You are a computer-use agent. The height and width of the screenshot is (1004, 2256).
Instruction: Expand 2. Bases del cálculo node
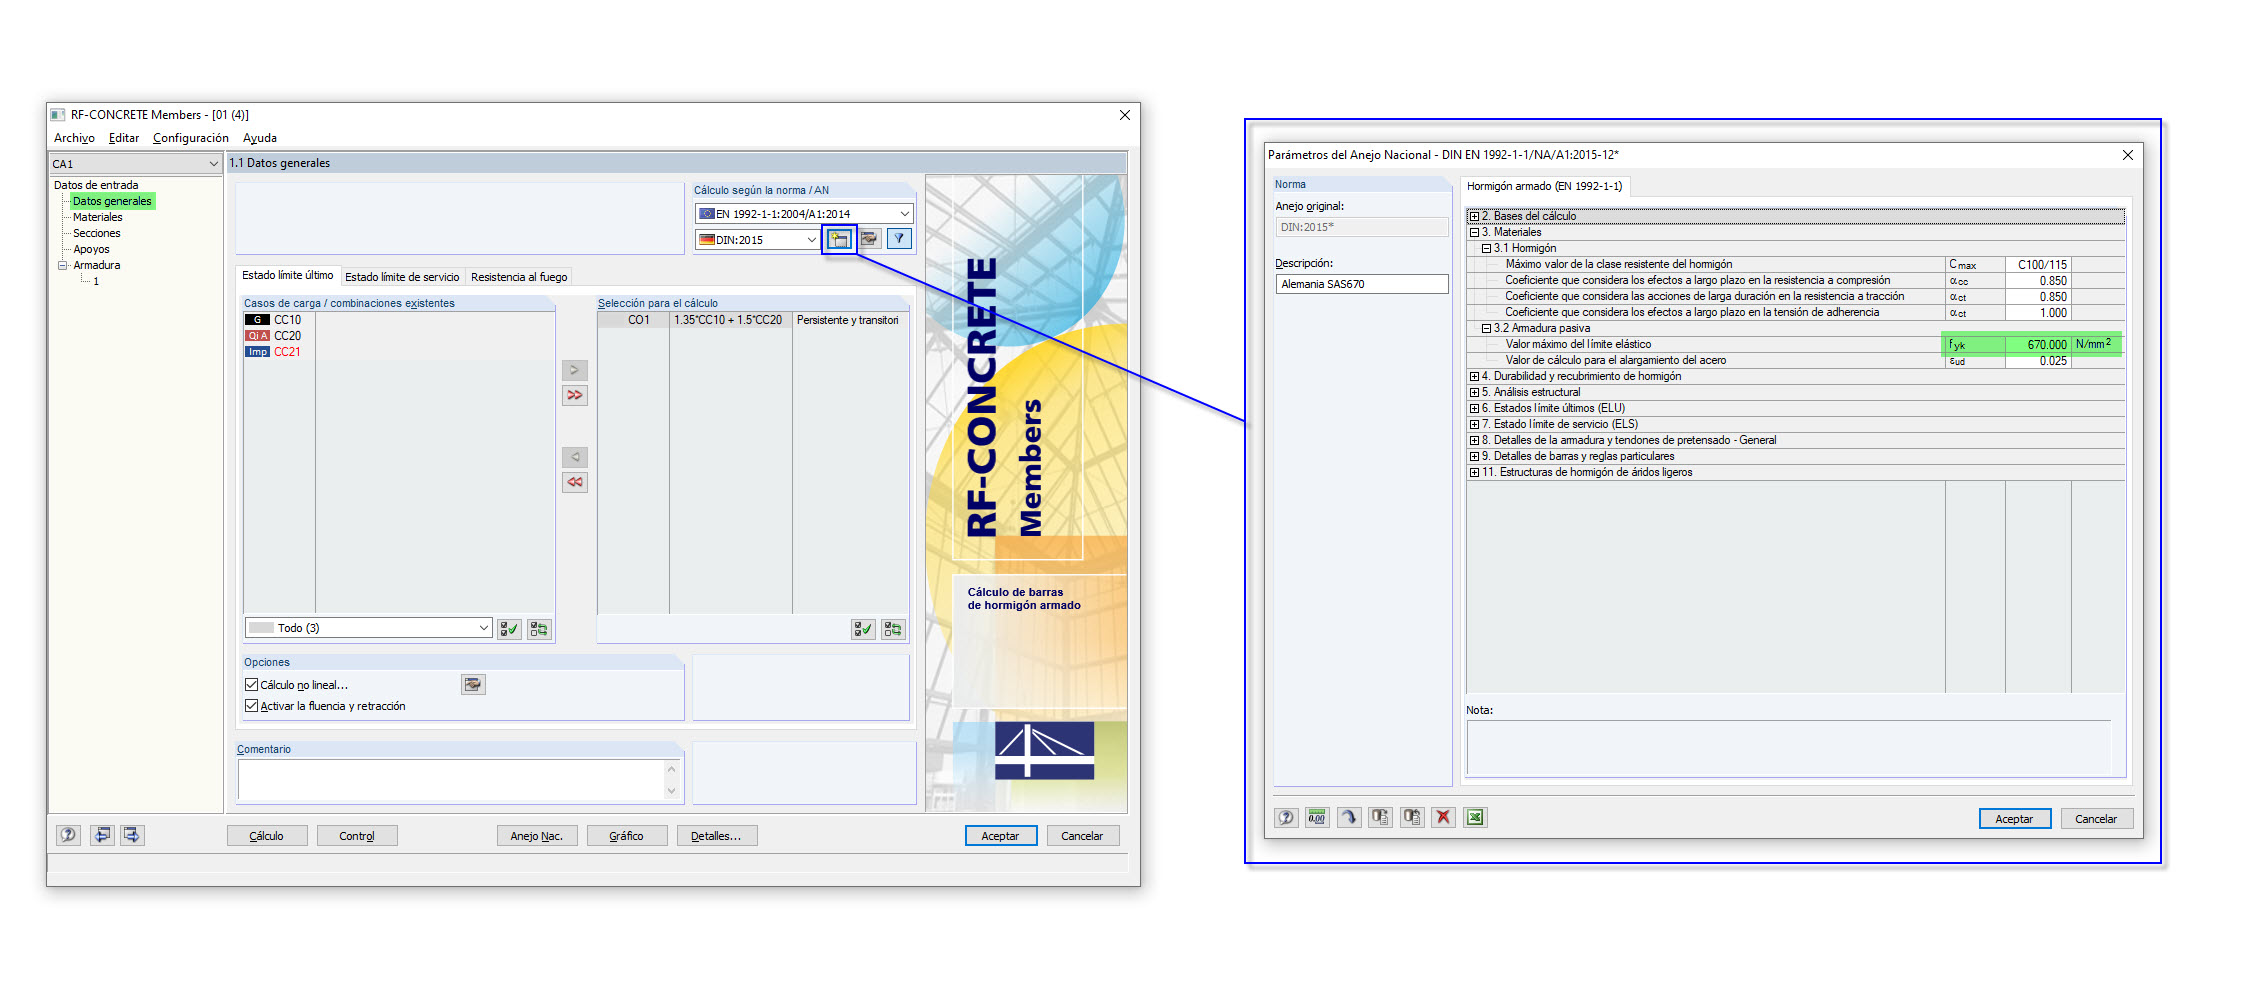tap(1474, 216)
